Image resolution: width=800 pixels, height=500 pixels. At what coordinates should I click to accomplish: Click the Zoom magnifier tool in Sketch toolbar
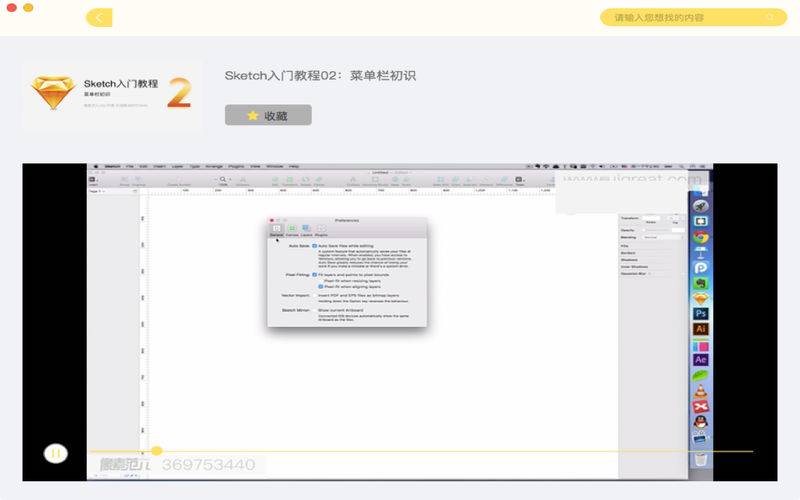click(x=223, y=181)
